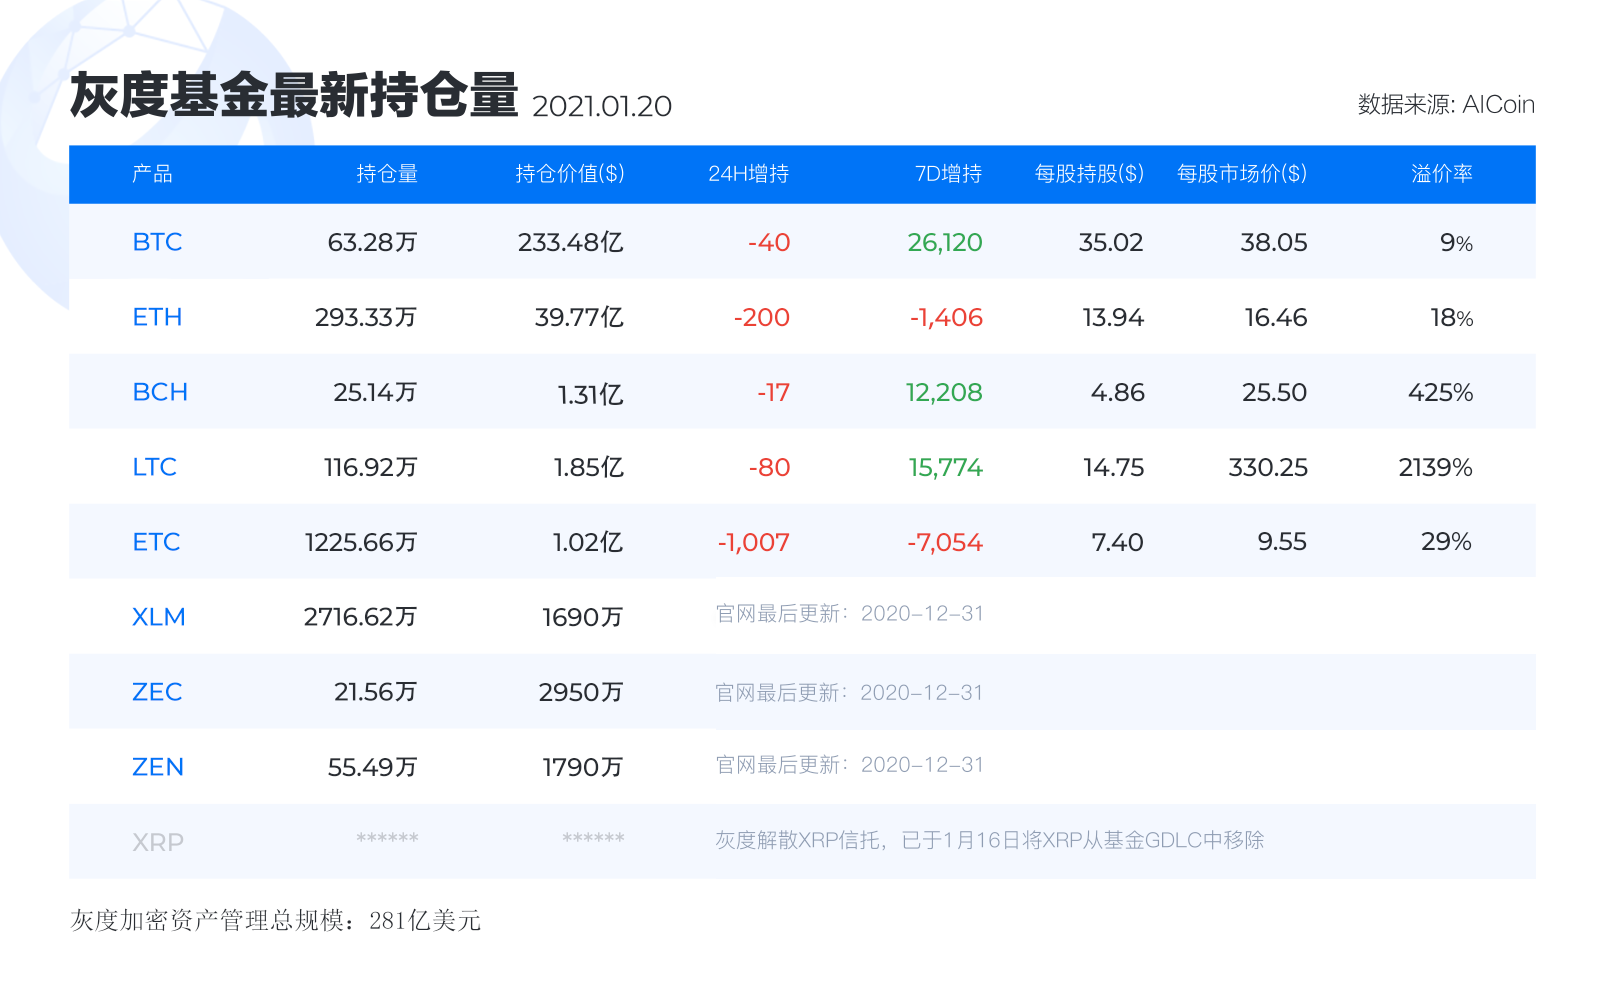Open the ETH product page
1604x994 pixels.
tap(158, 317)
